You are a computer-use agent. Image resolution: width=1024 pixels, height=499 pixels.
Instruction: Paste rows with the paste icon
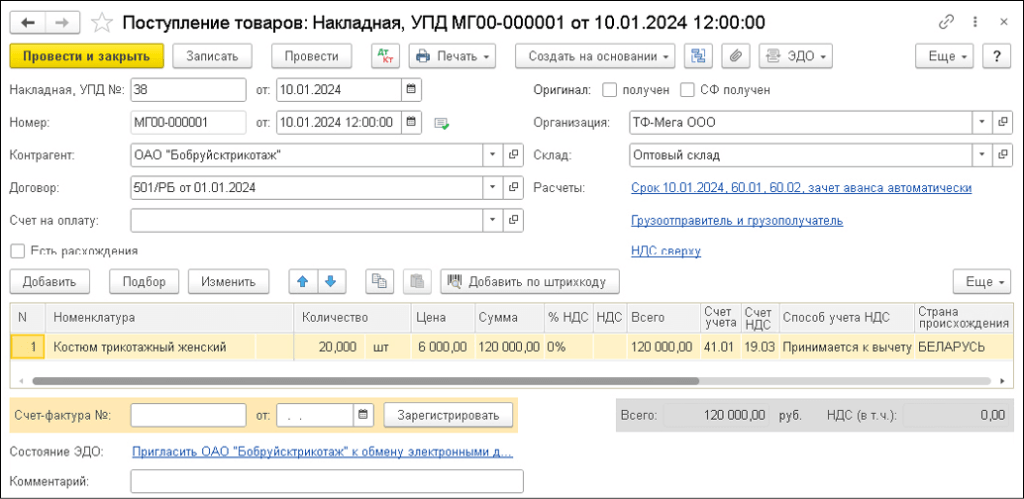[x=417, y=282]
